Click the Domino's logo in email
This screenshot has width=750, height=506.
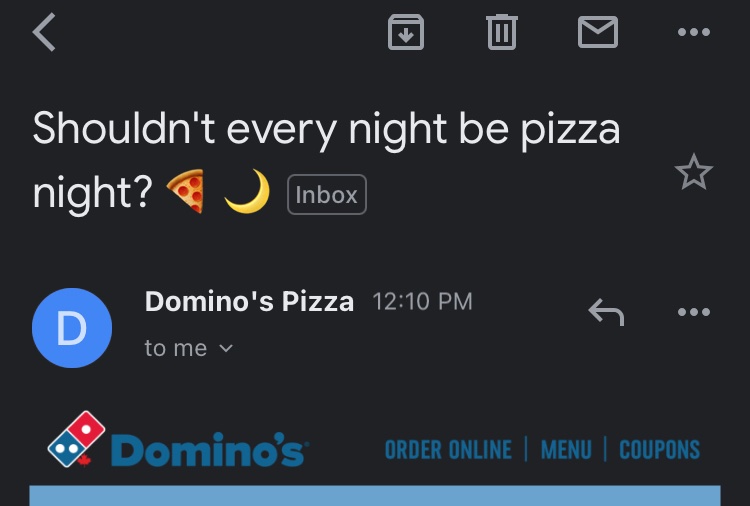[x=178, y=440]
